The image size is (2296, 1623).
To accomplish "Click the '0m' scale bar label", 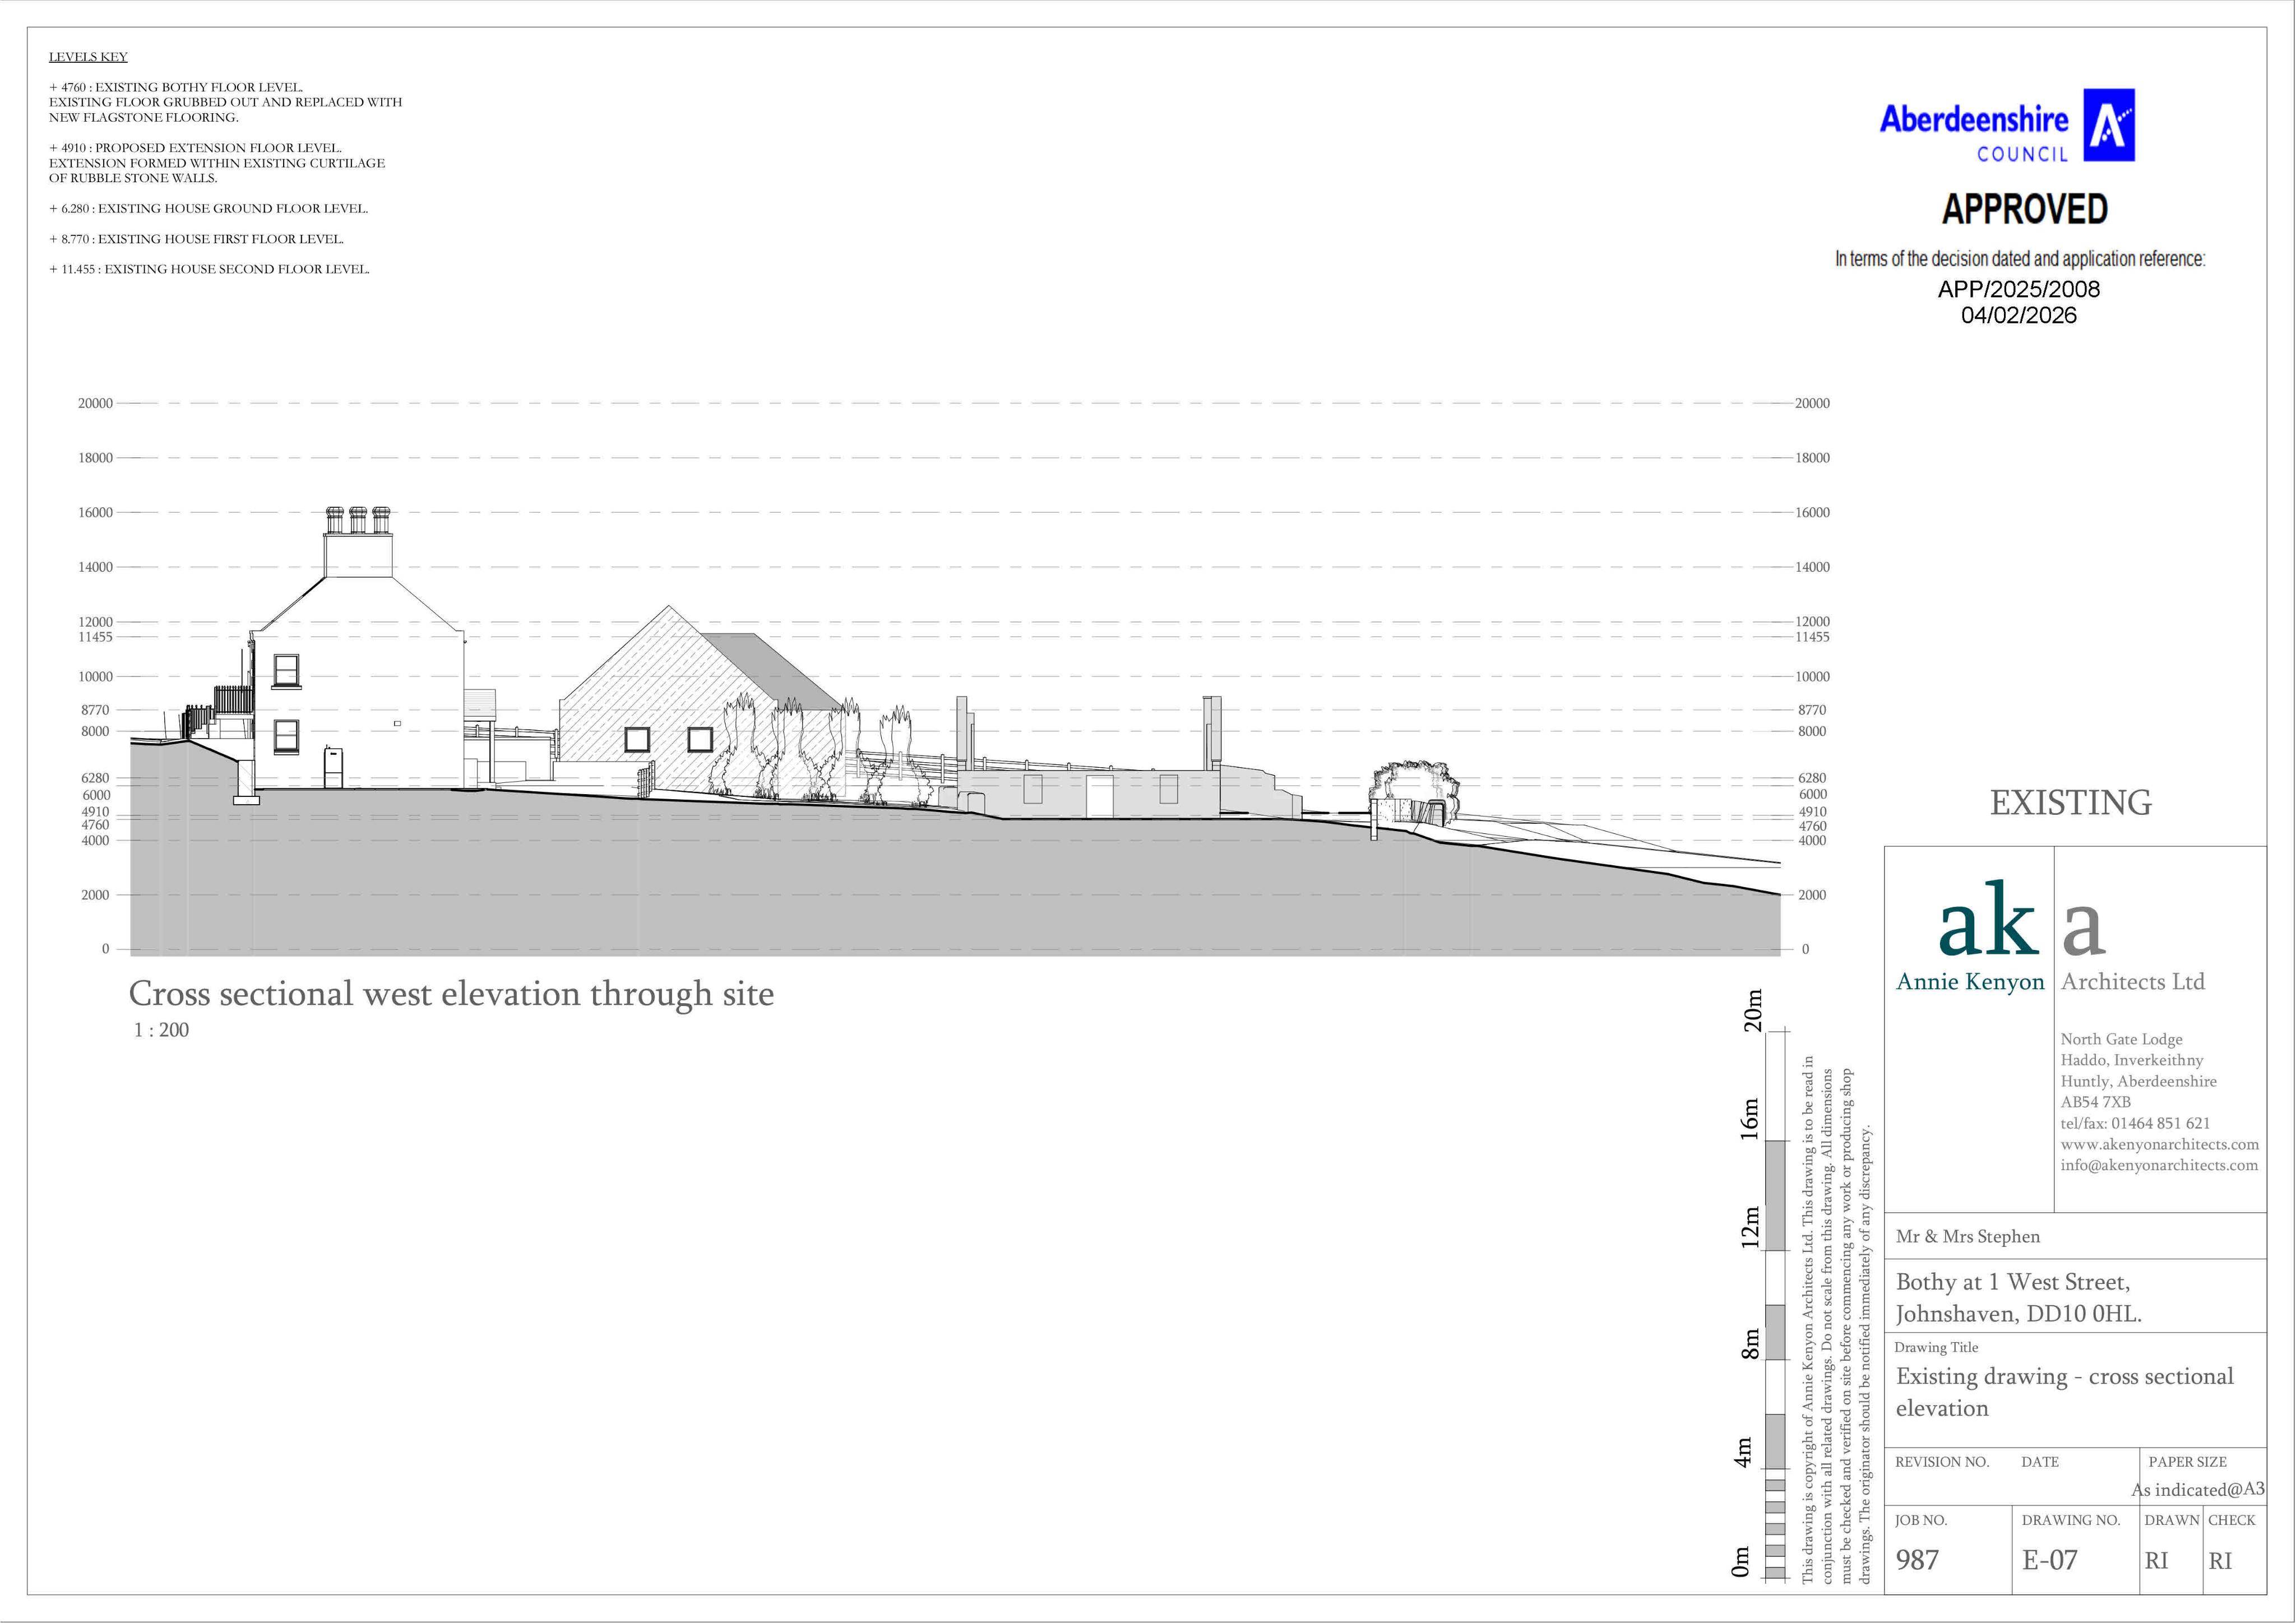I will click(x=1741, y=1562).
